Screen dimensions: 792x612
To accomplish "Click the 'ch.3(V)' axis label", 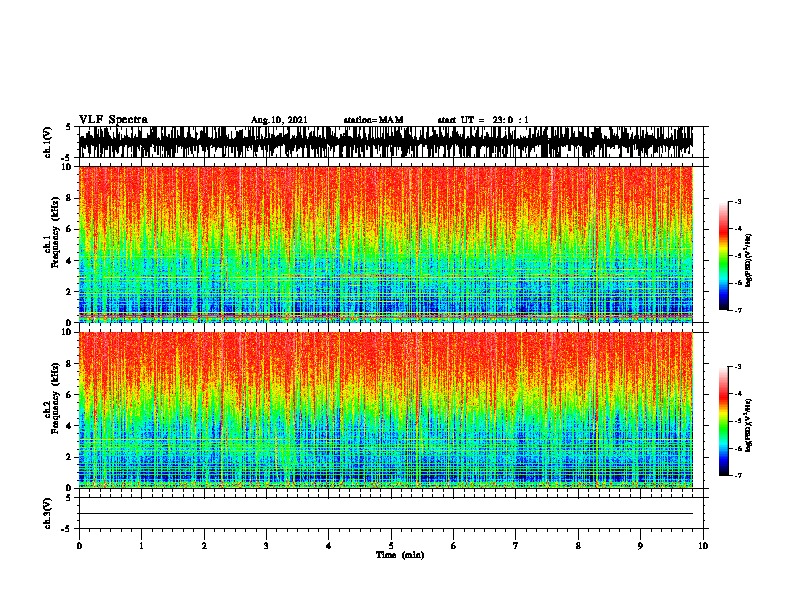I will [48, 513].
